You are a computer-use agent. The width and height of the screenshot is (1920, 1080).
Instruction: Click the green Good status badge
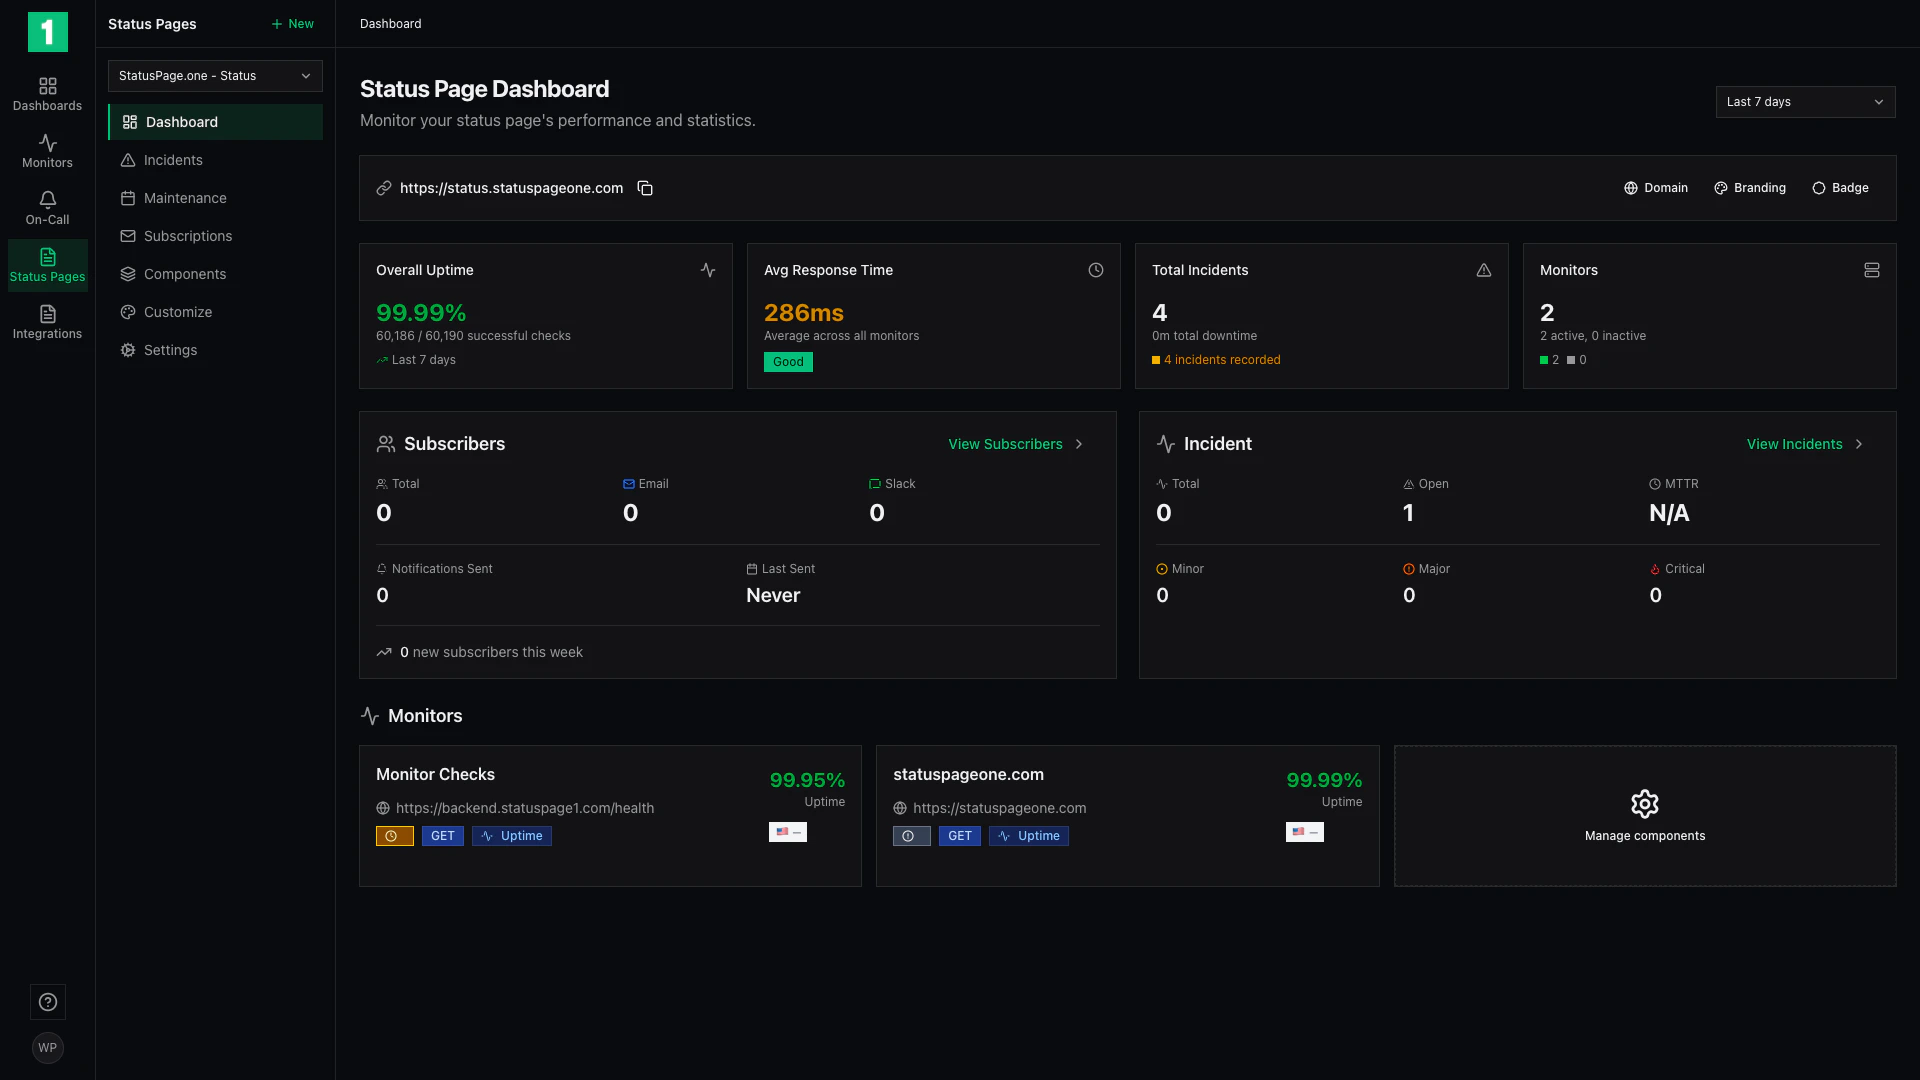click(x=788, y=362)
